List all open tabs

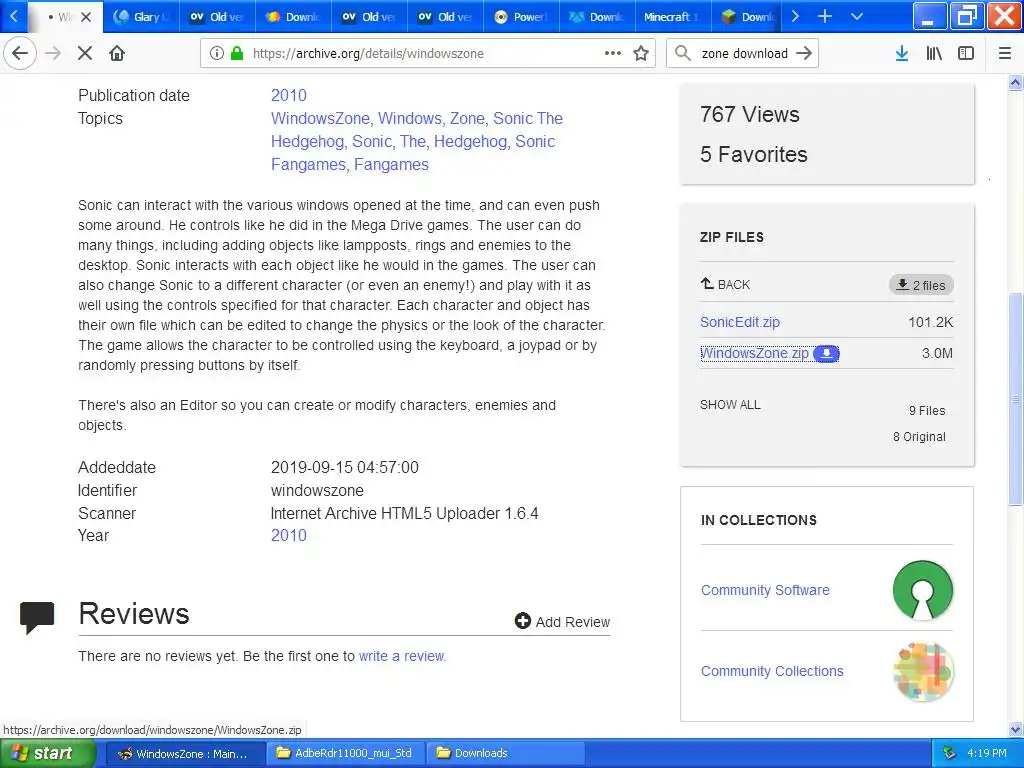(x=857, y=16)
